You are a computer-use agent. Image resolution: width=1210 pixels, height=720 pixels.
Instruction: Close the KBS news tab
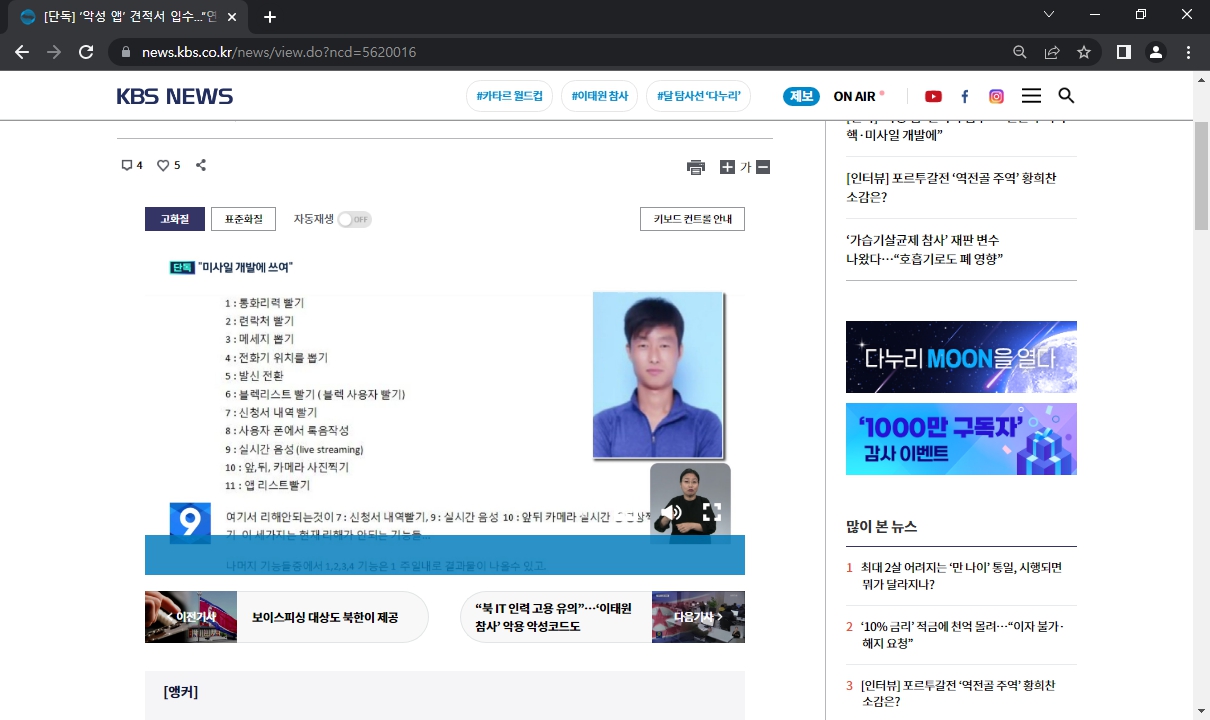(x=232, y=17)
